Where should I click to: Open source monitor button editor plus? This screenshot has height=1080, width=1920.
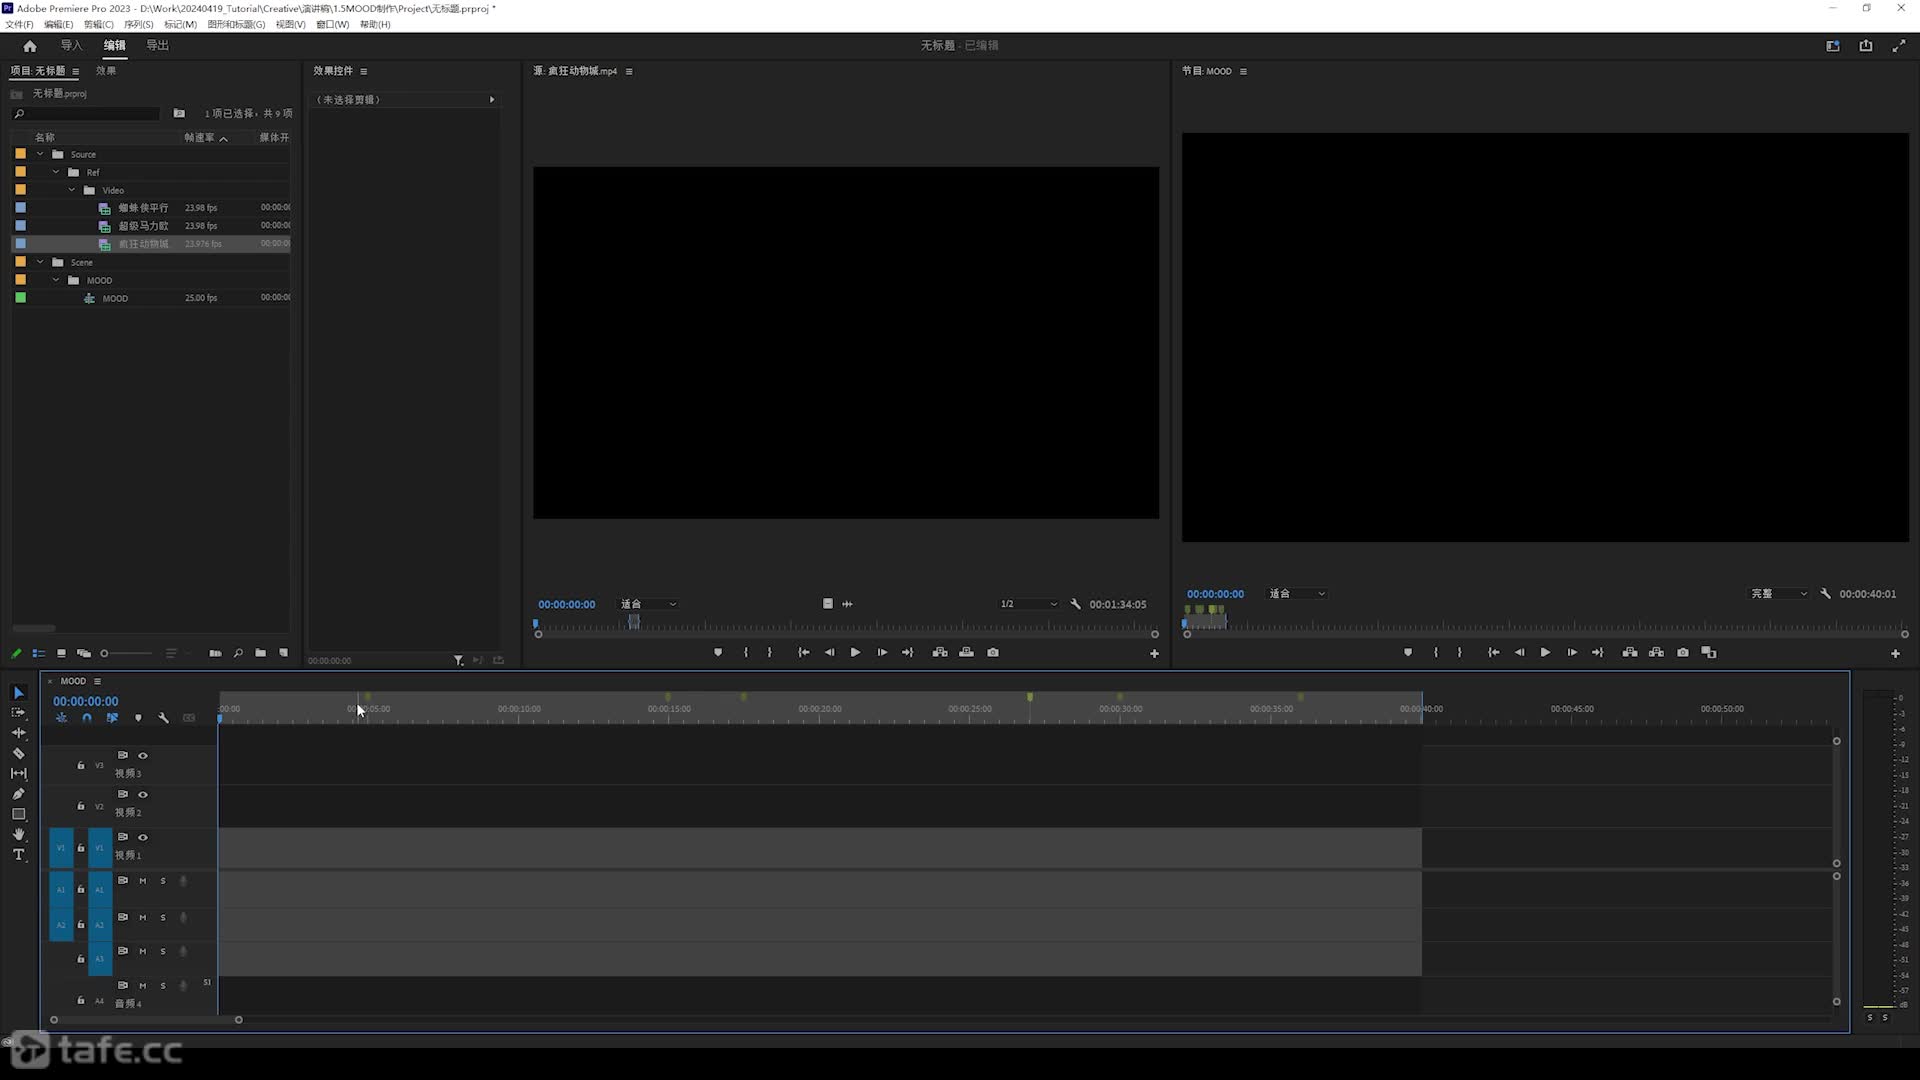click(x=1154, y=653)
